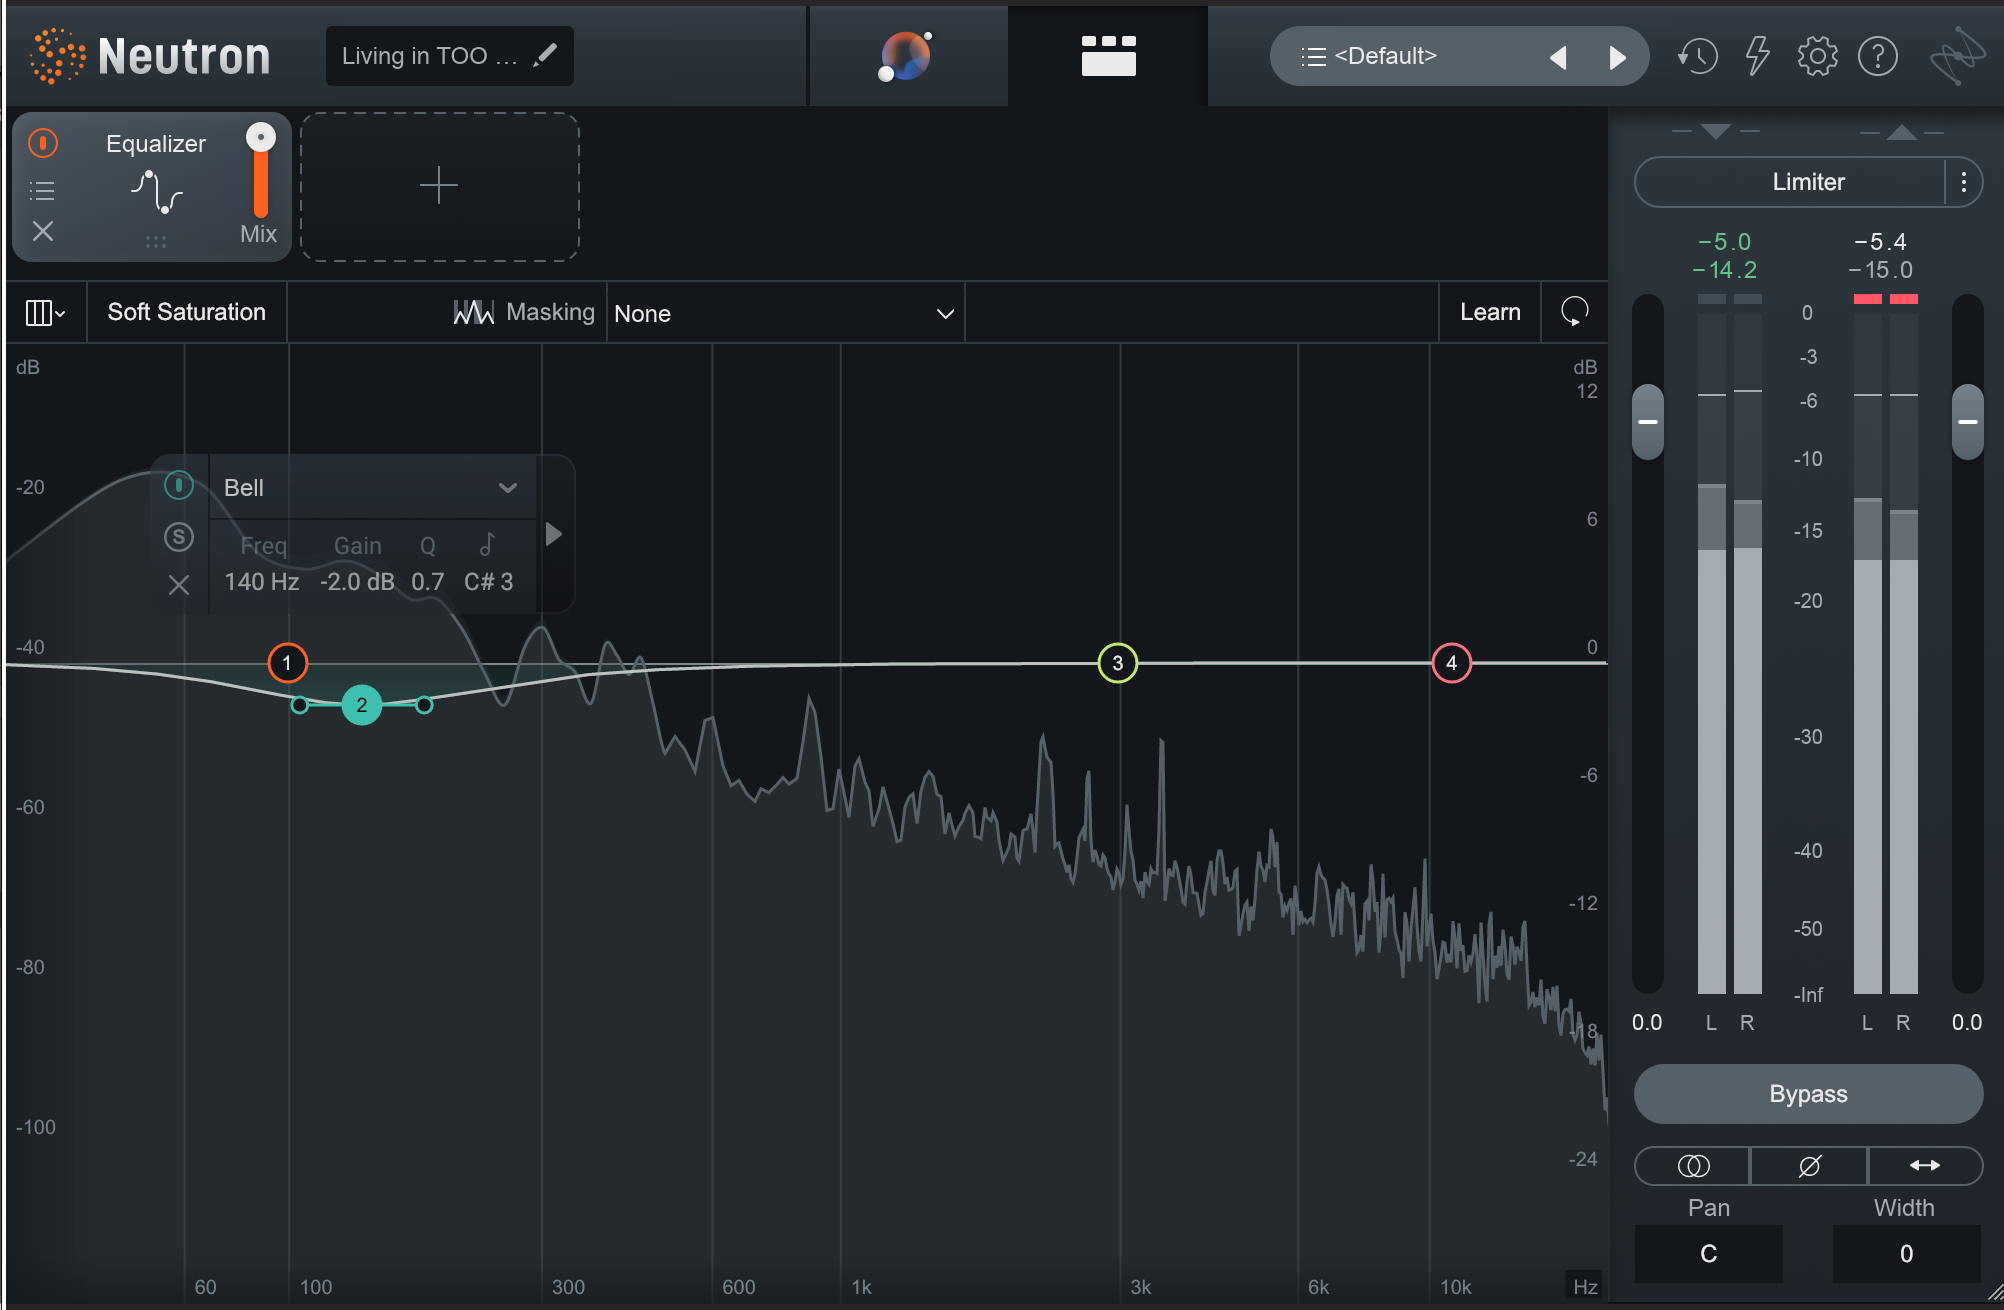This screenshot has height=1310, width=2004.
Task: Expand band 2 details with the right arrow
Action: tap(553, 535)
